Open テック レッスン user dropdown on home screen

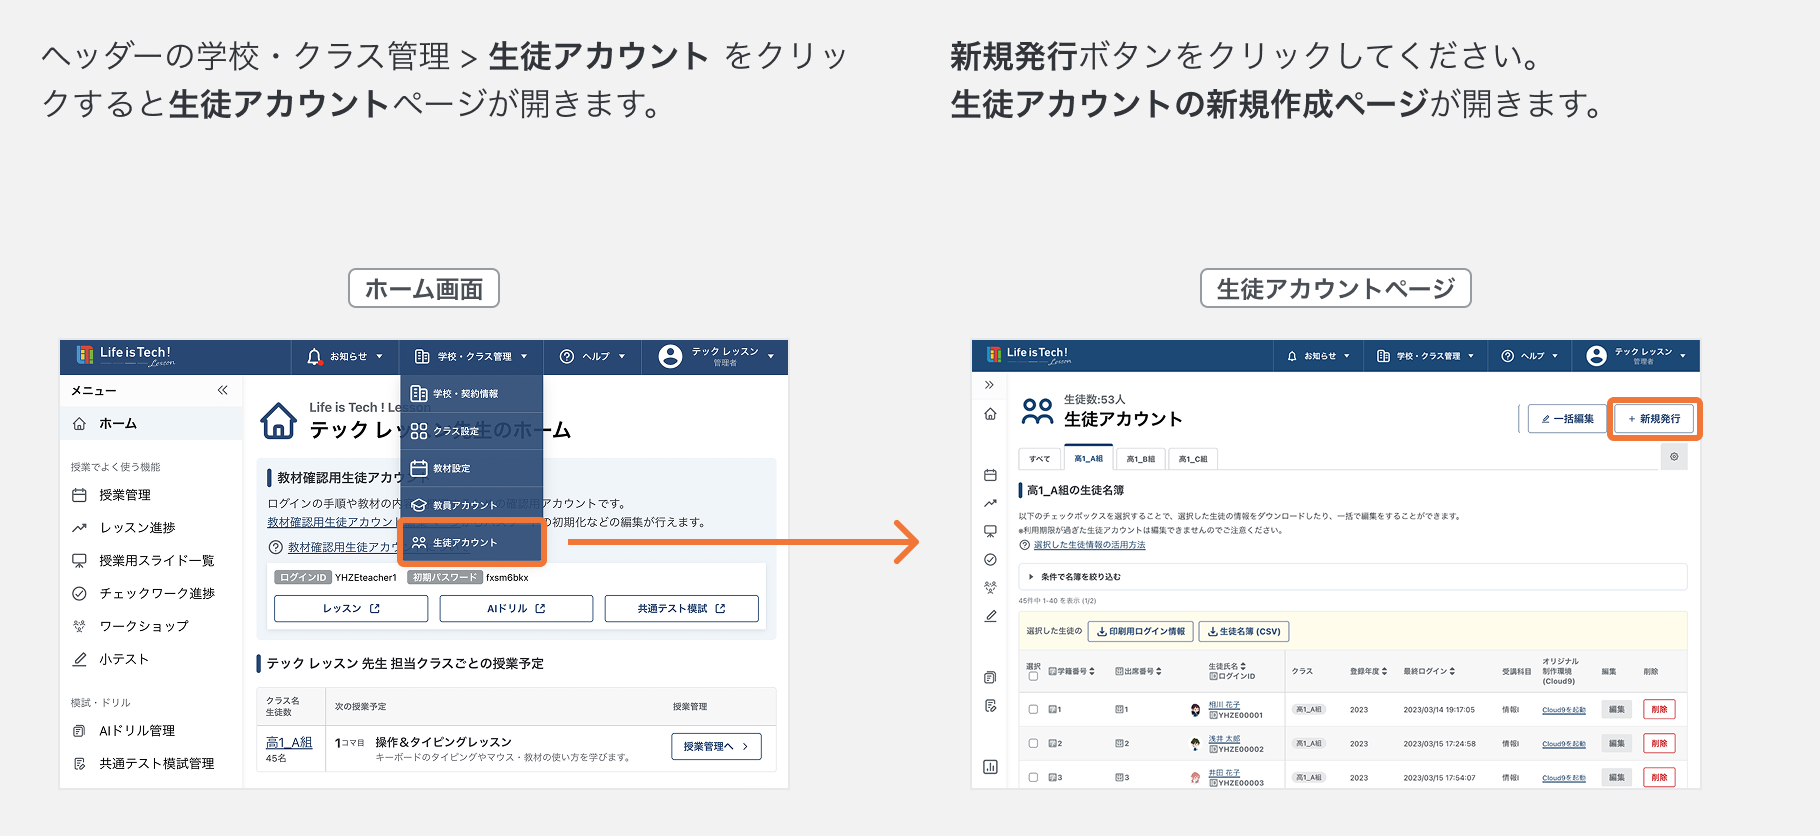coord(717,357)
